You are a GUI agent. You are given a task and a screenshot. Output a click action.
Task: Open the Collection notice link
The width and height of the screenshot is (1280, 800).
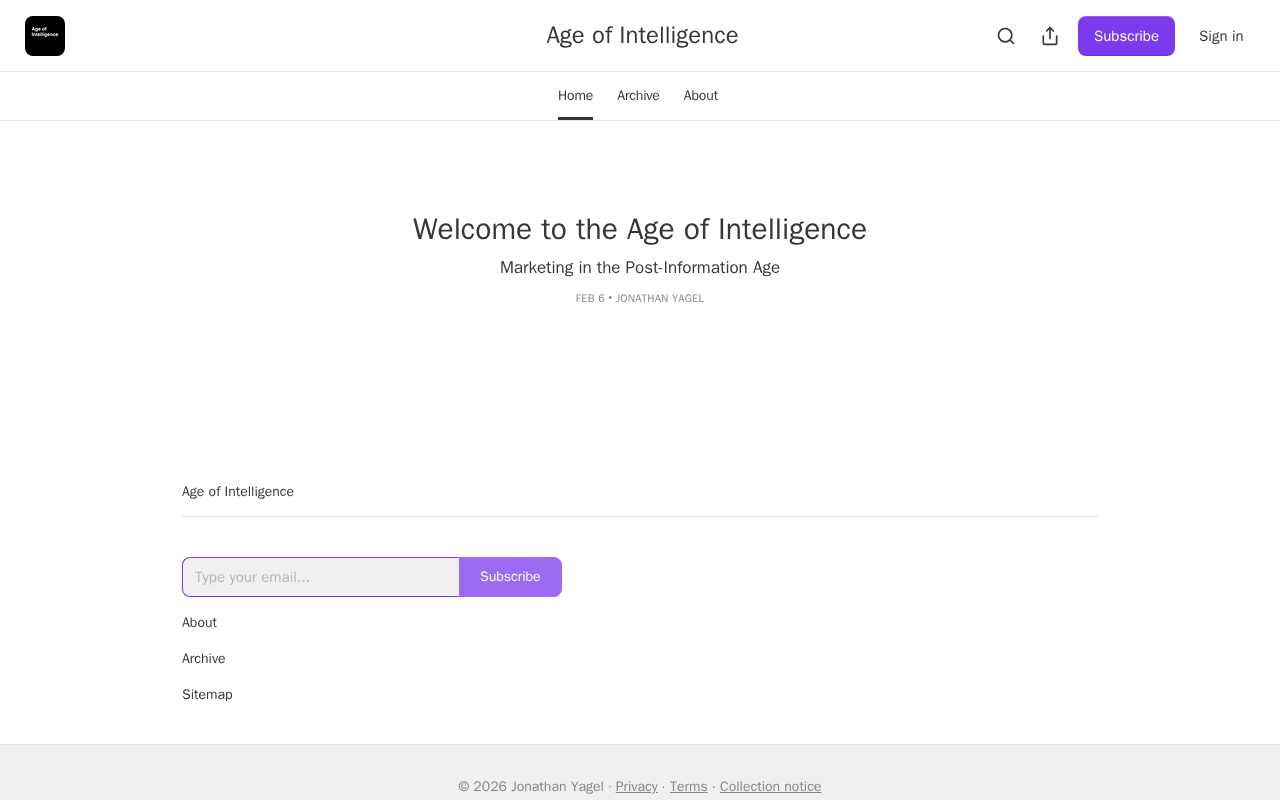coord(770,787)
